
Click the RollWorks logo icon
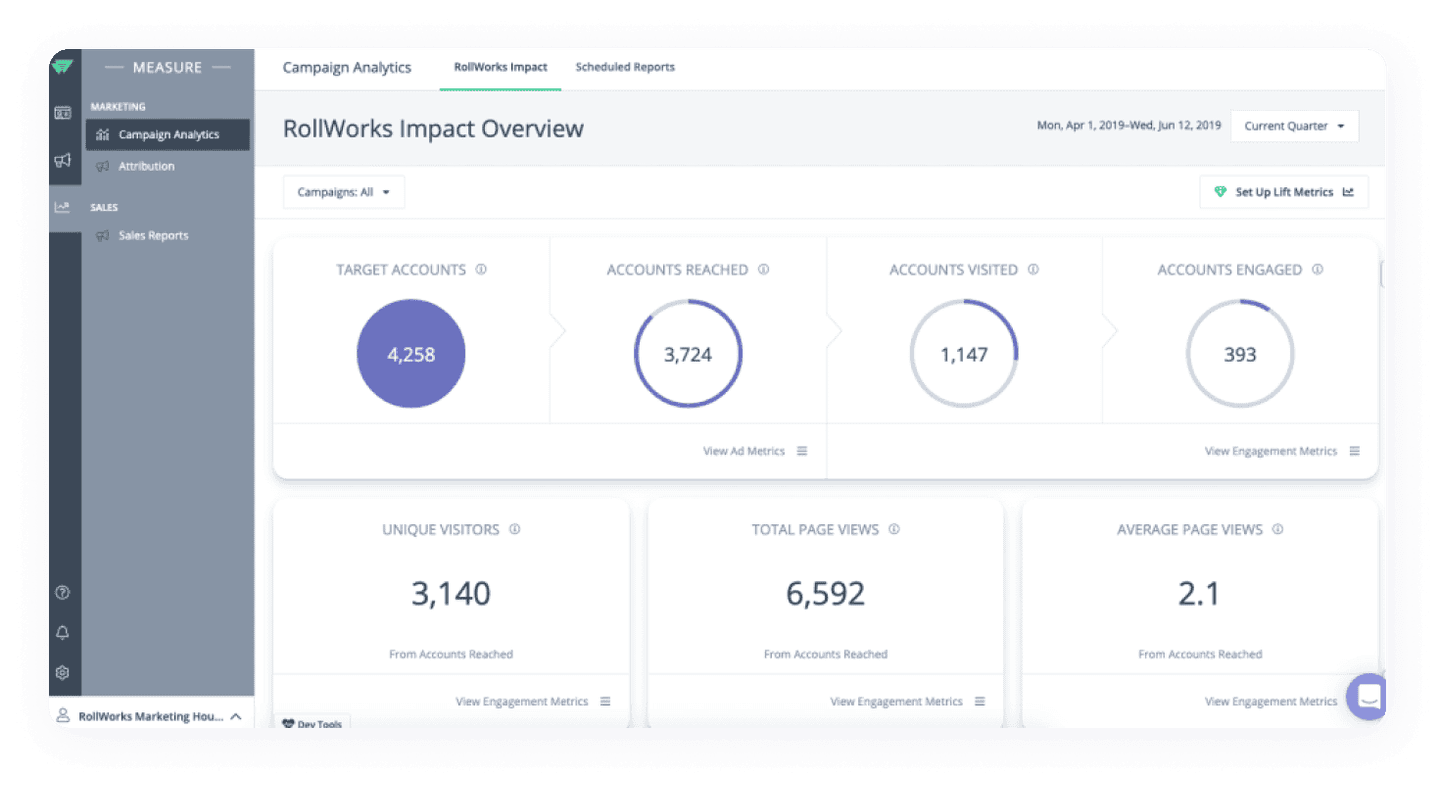point(63,67)
